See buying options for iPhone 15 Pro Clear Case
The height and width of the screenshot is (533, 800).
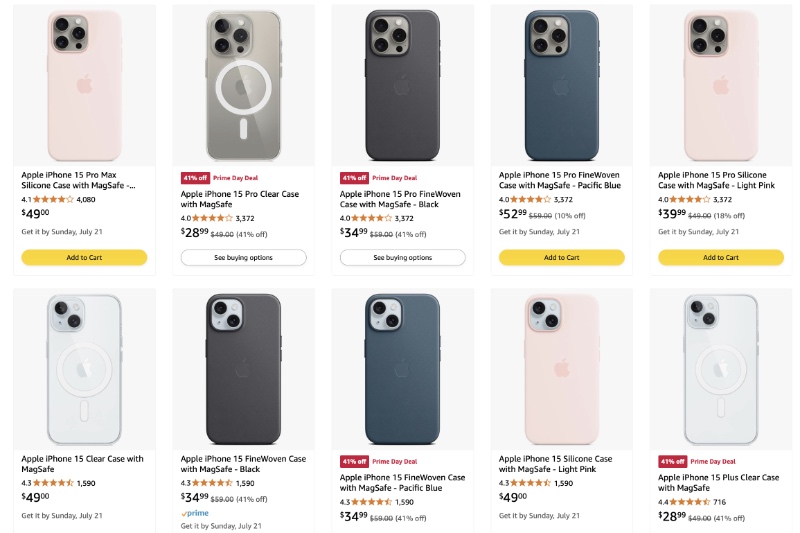(243, 257)
